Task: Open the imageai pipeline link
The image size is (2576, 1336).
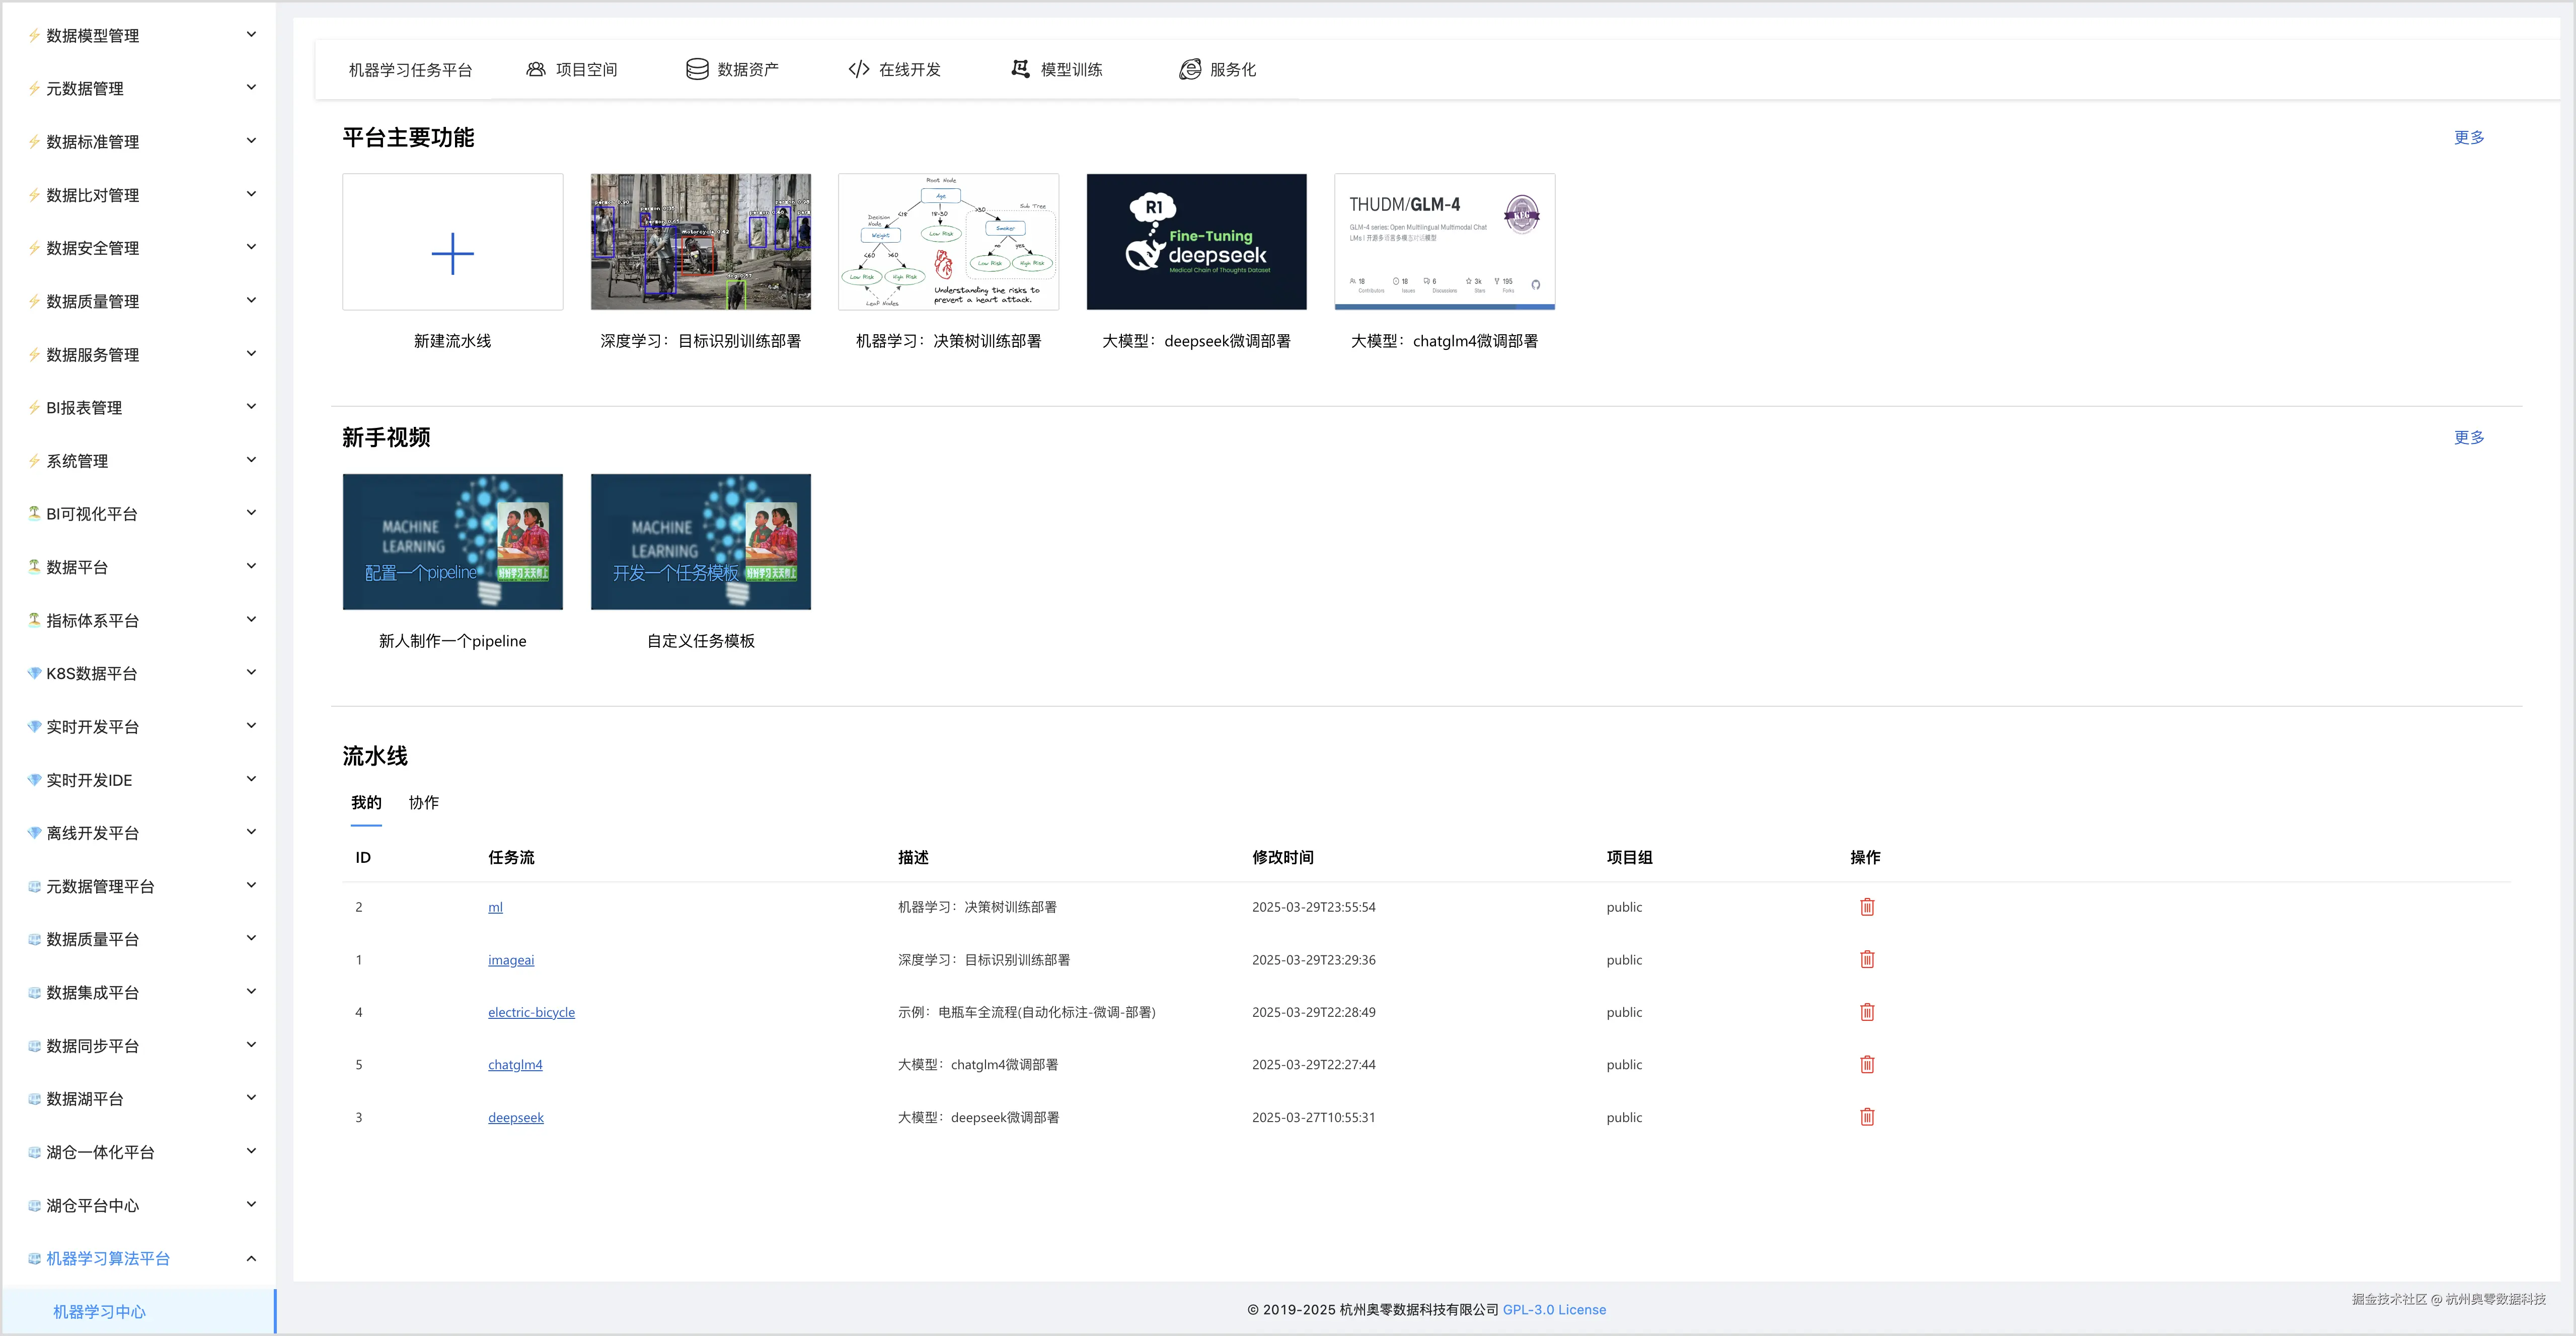Action: [x=511, y=960]
